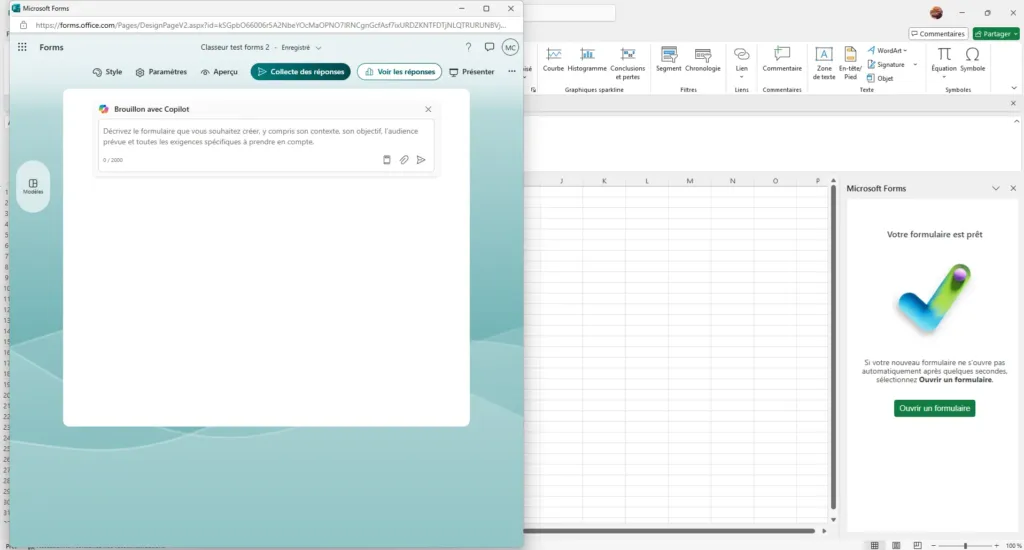Image resolution: width=1024 pixels, height=550 pixels.
Task: Click vertical scroll up arrow in Excel
Action: pyautogui.click(x=833, y=180)
